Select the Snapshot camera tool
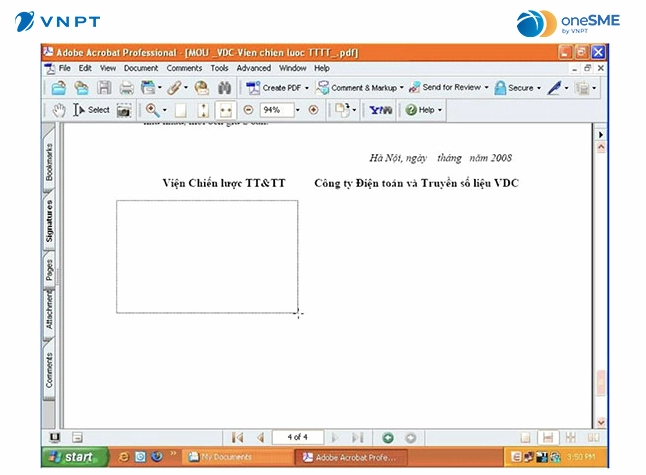The height and width of the screenshot is (475, 646). pyautogui.click(x=124, y=110)
